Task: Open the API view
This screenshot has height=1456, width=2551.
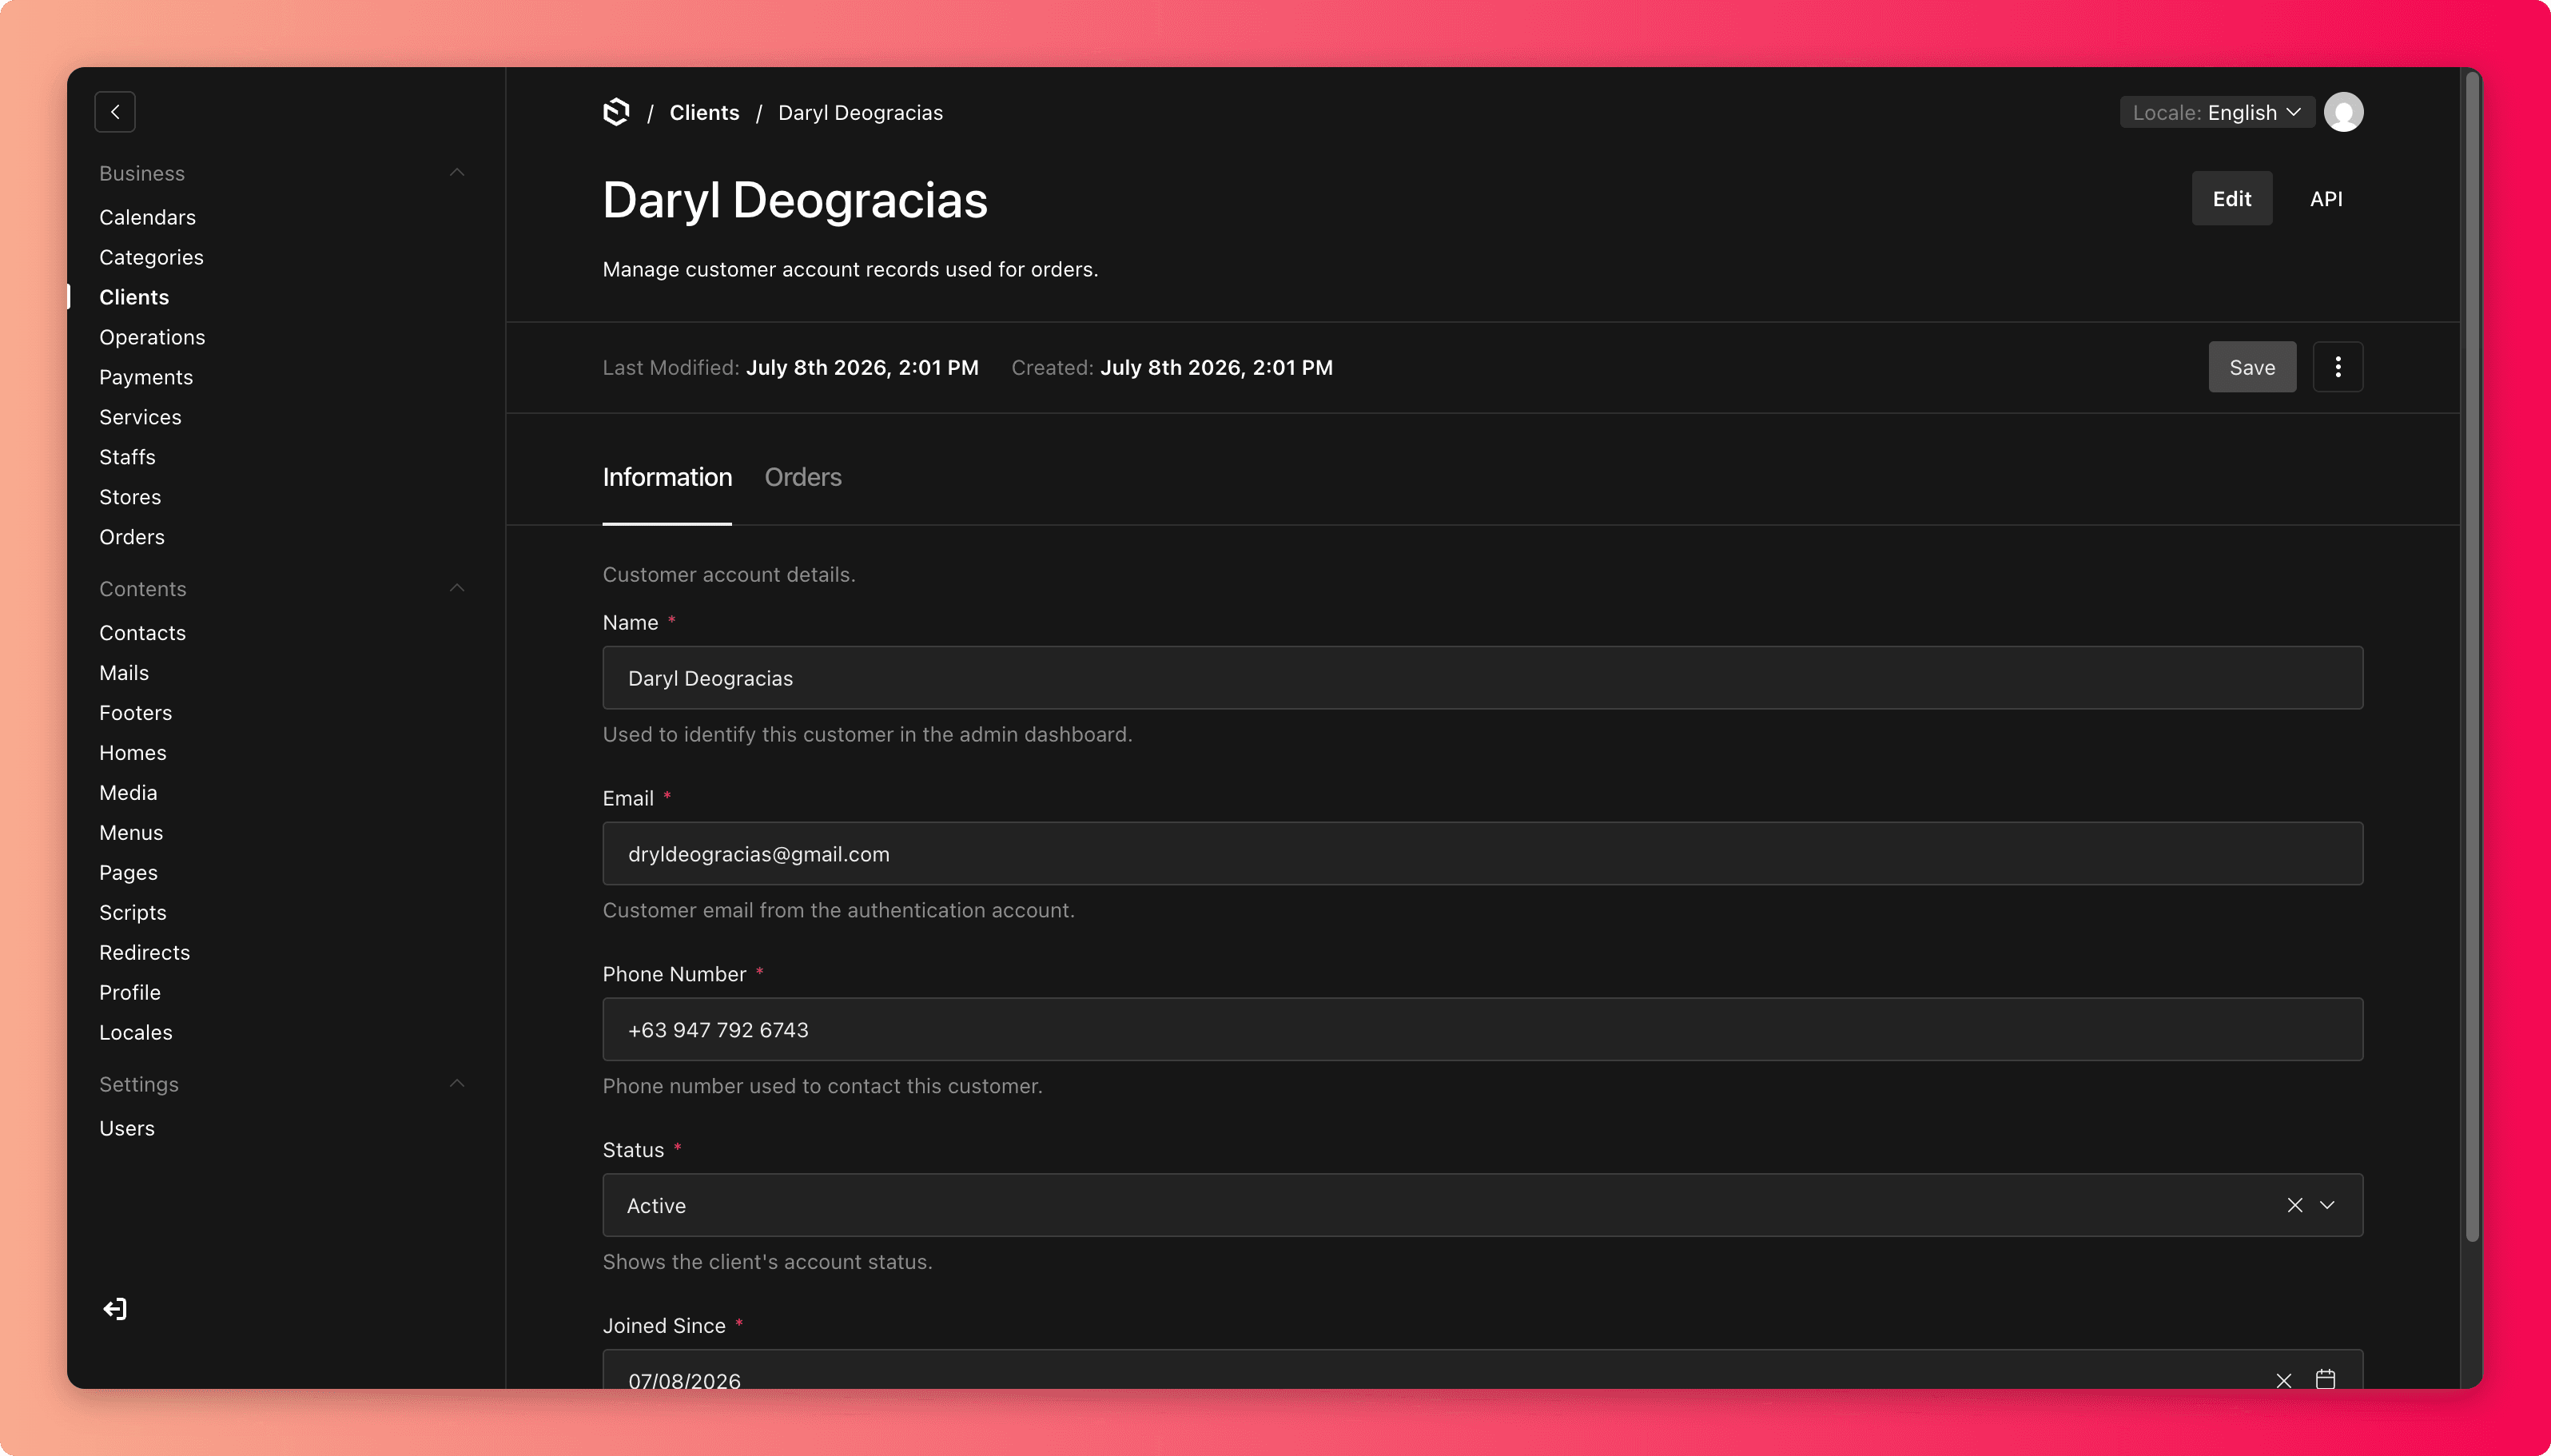Action: [x=2325, y=198]
